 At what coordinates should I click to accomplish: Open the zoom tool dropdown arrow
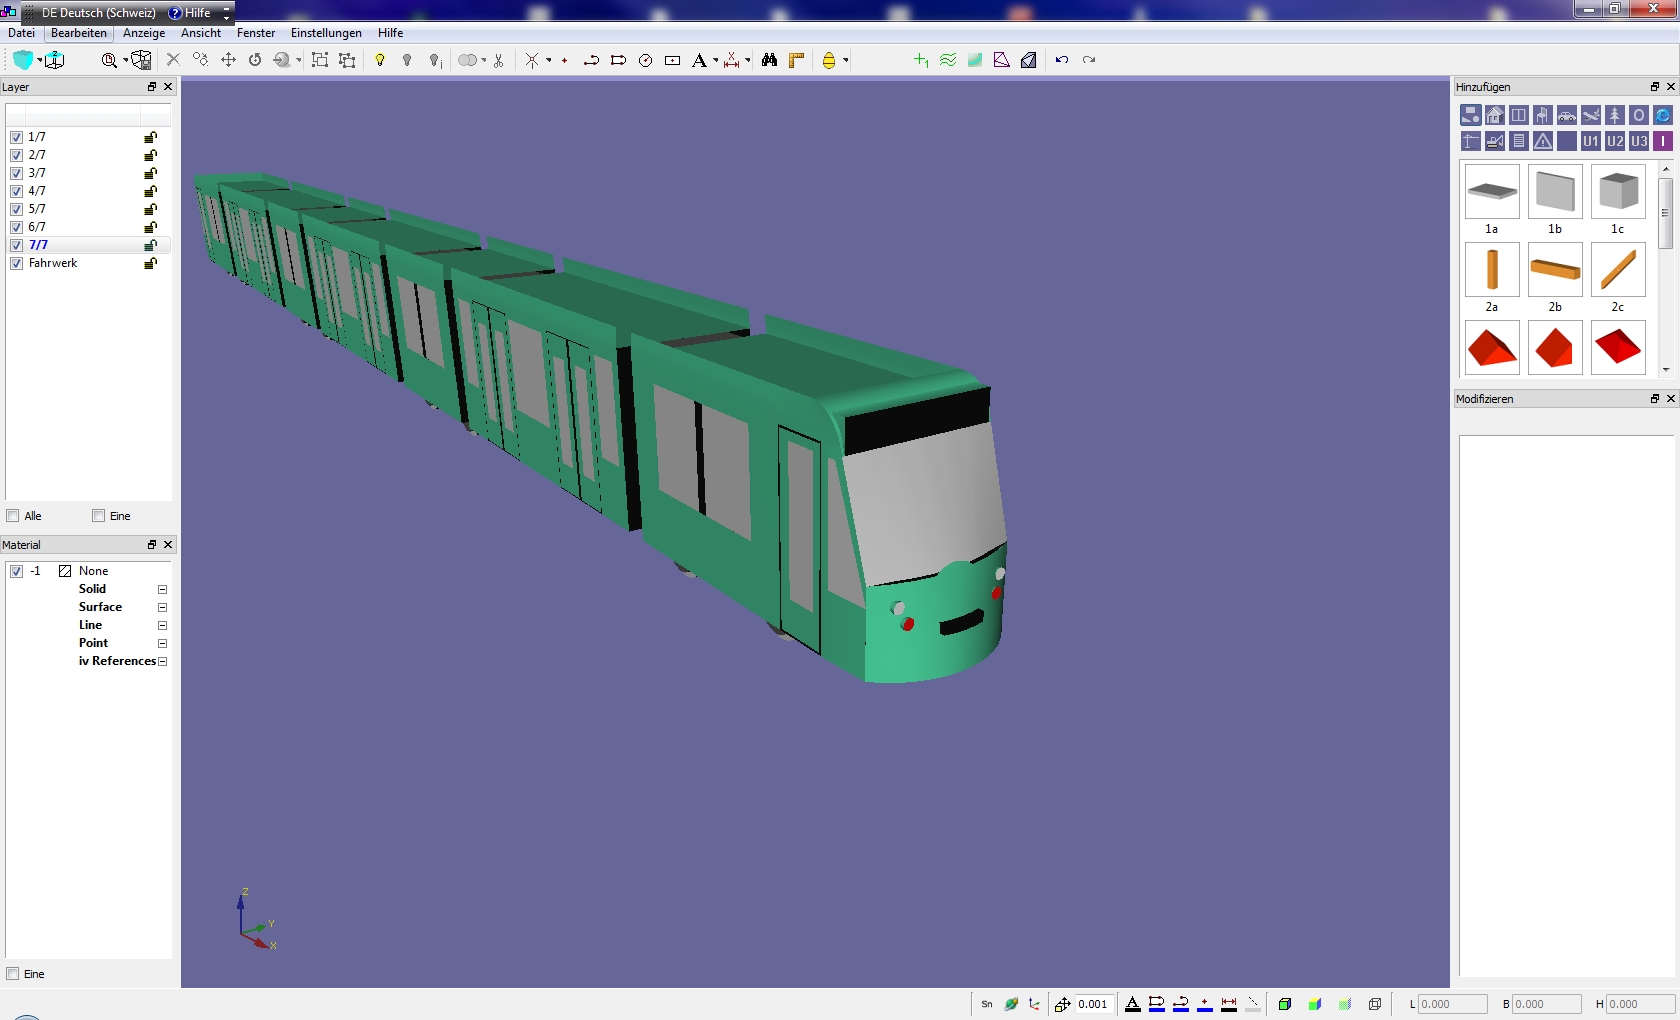point(125,60)
